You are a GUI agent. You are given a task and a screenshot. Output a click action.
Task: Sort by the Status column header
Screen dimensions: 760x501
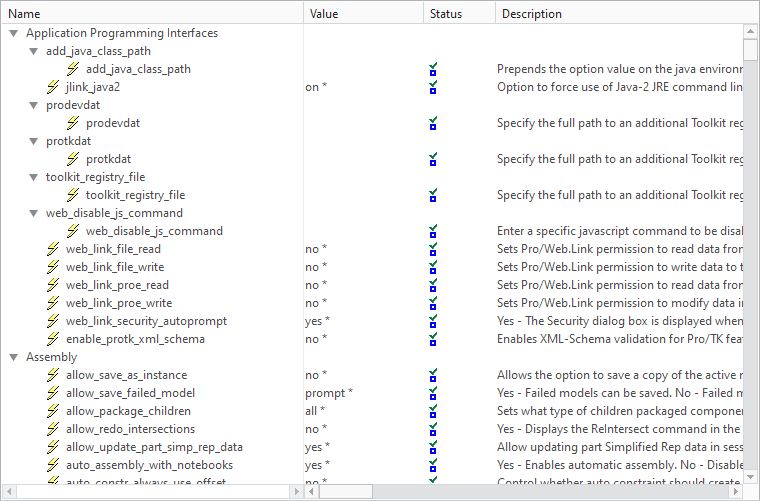tap(459, 14)
